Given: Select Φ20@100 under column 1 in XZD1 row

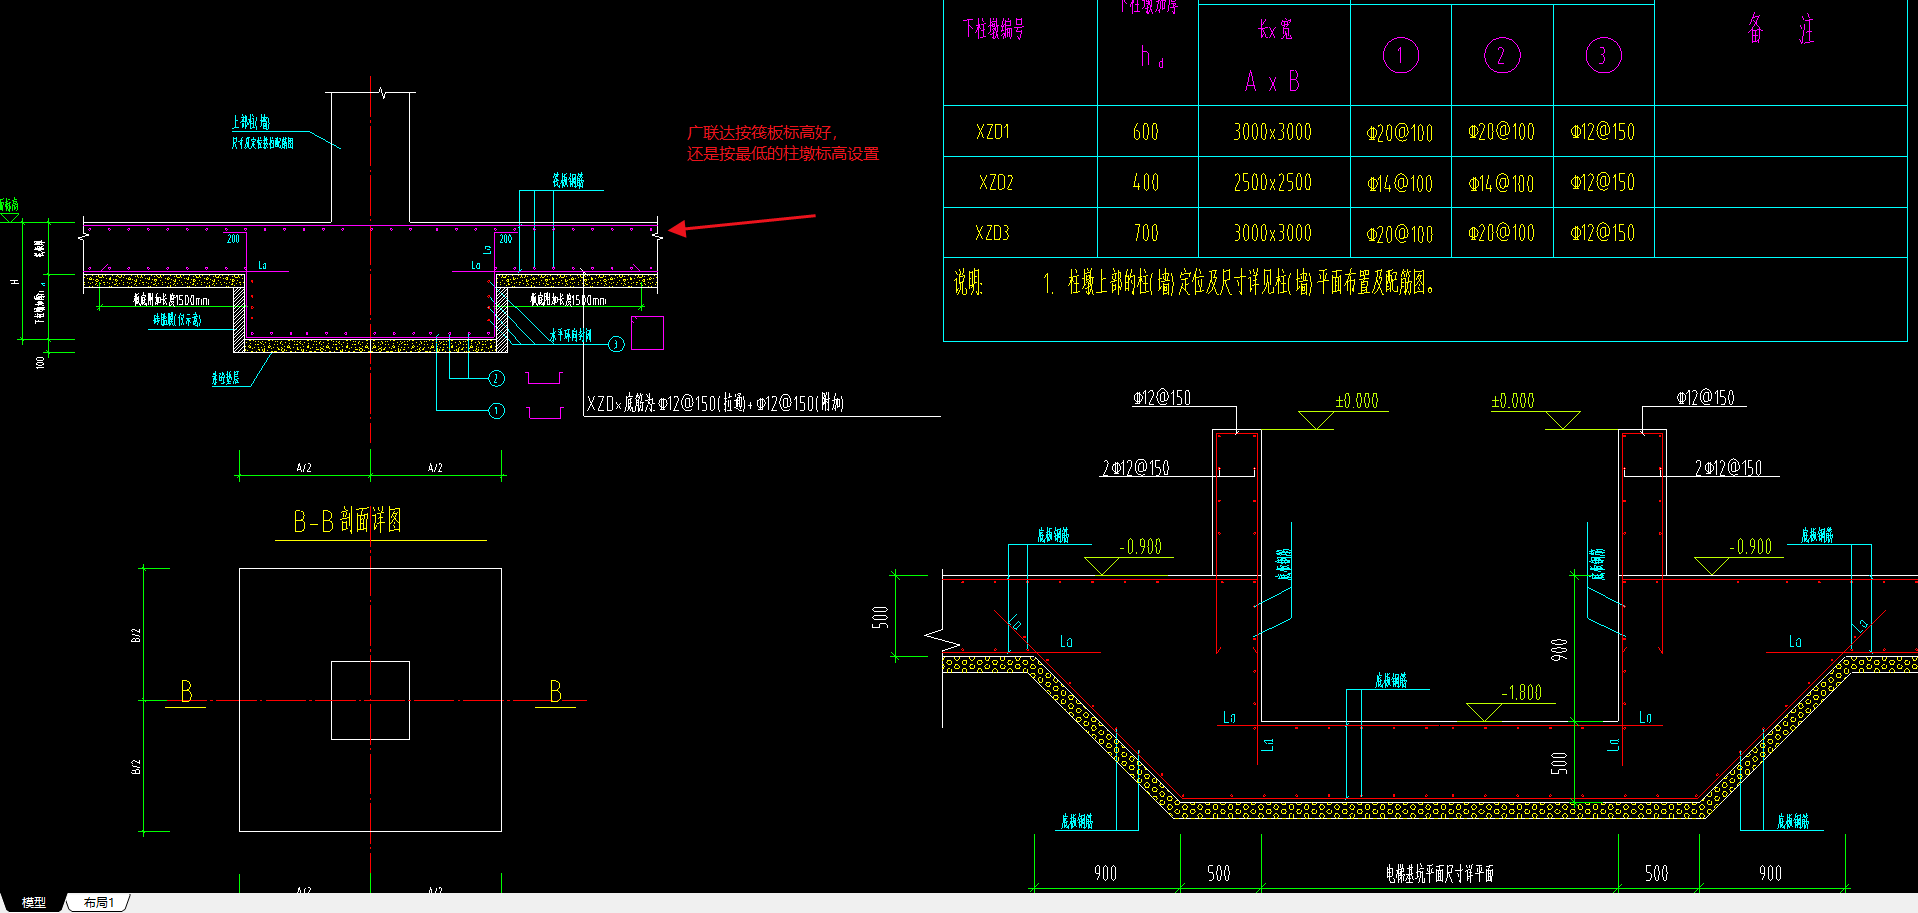Looking at the screenshot, I should (x=1400, y=133).
